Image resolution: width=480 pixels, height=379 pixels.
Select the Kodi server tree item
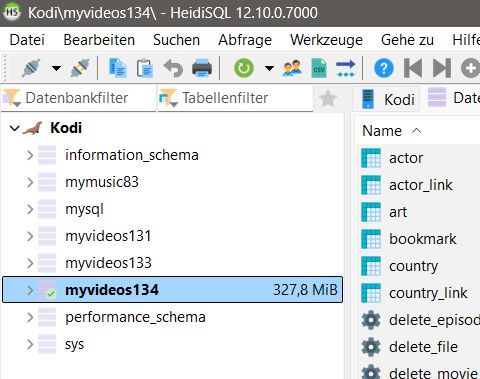pyautogui.click(x=66, y=128)
